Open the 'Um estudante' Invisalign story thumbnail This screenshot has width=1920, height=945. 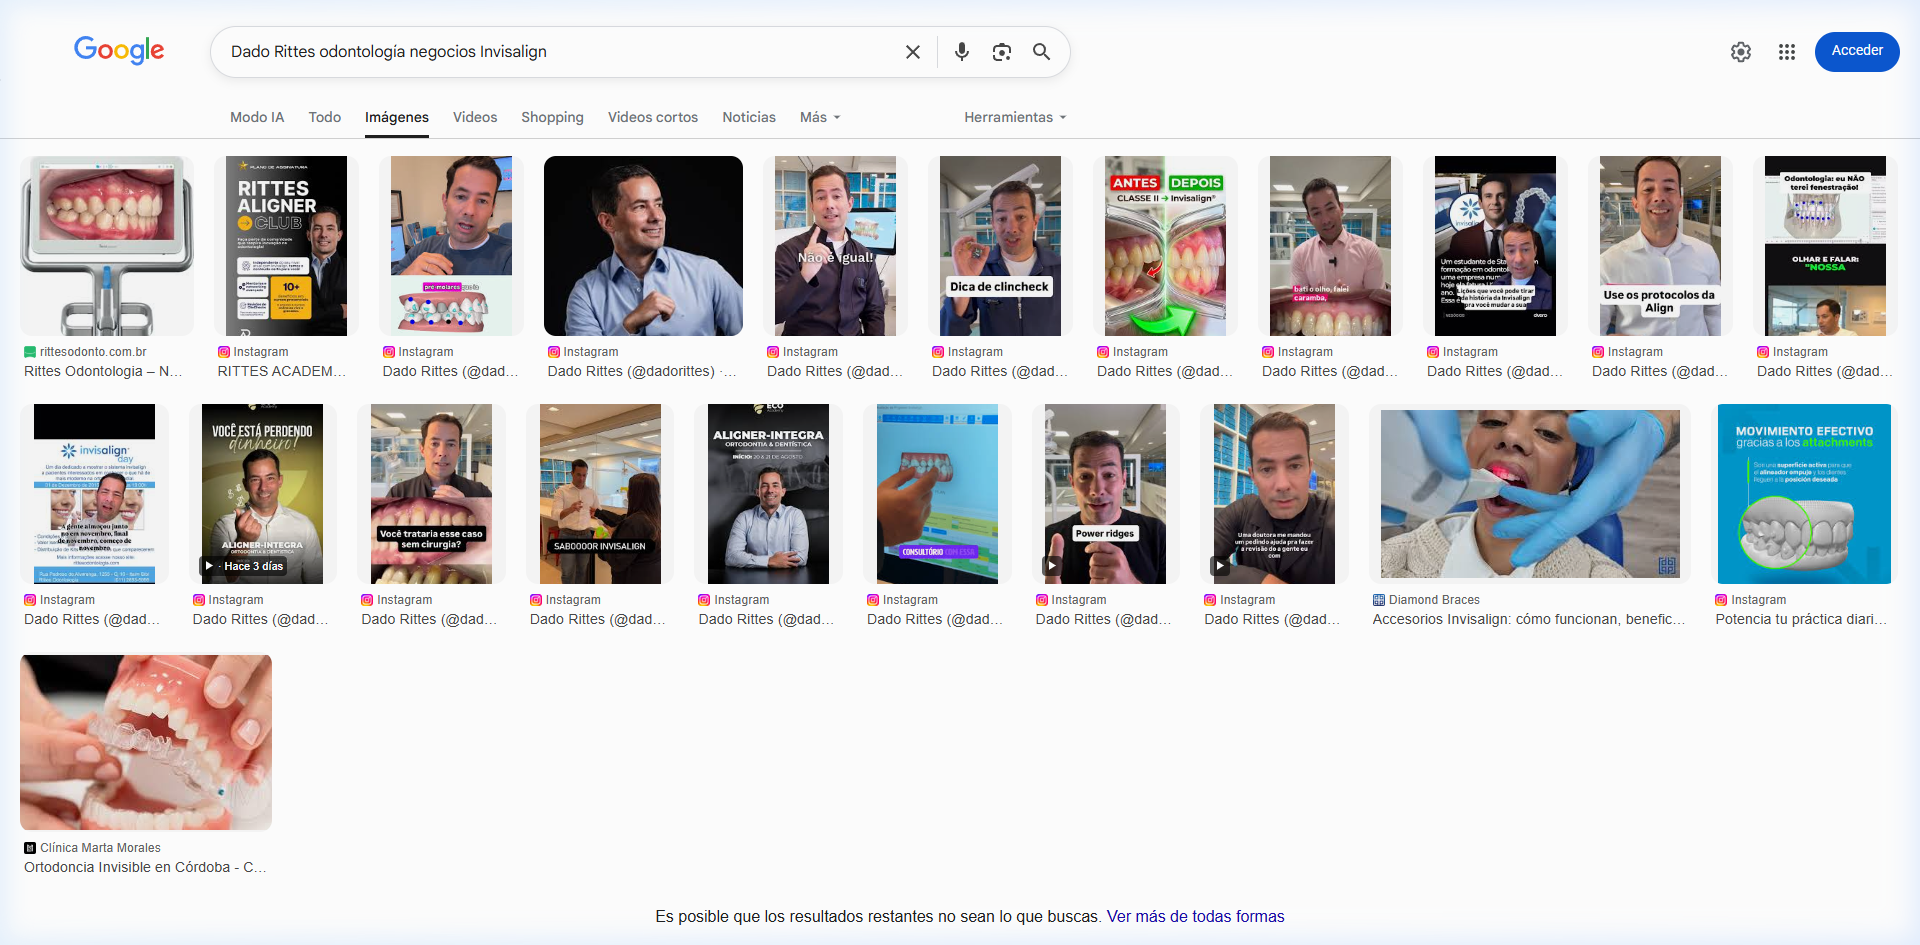point(1495,246)
